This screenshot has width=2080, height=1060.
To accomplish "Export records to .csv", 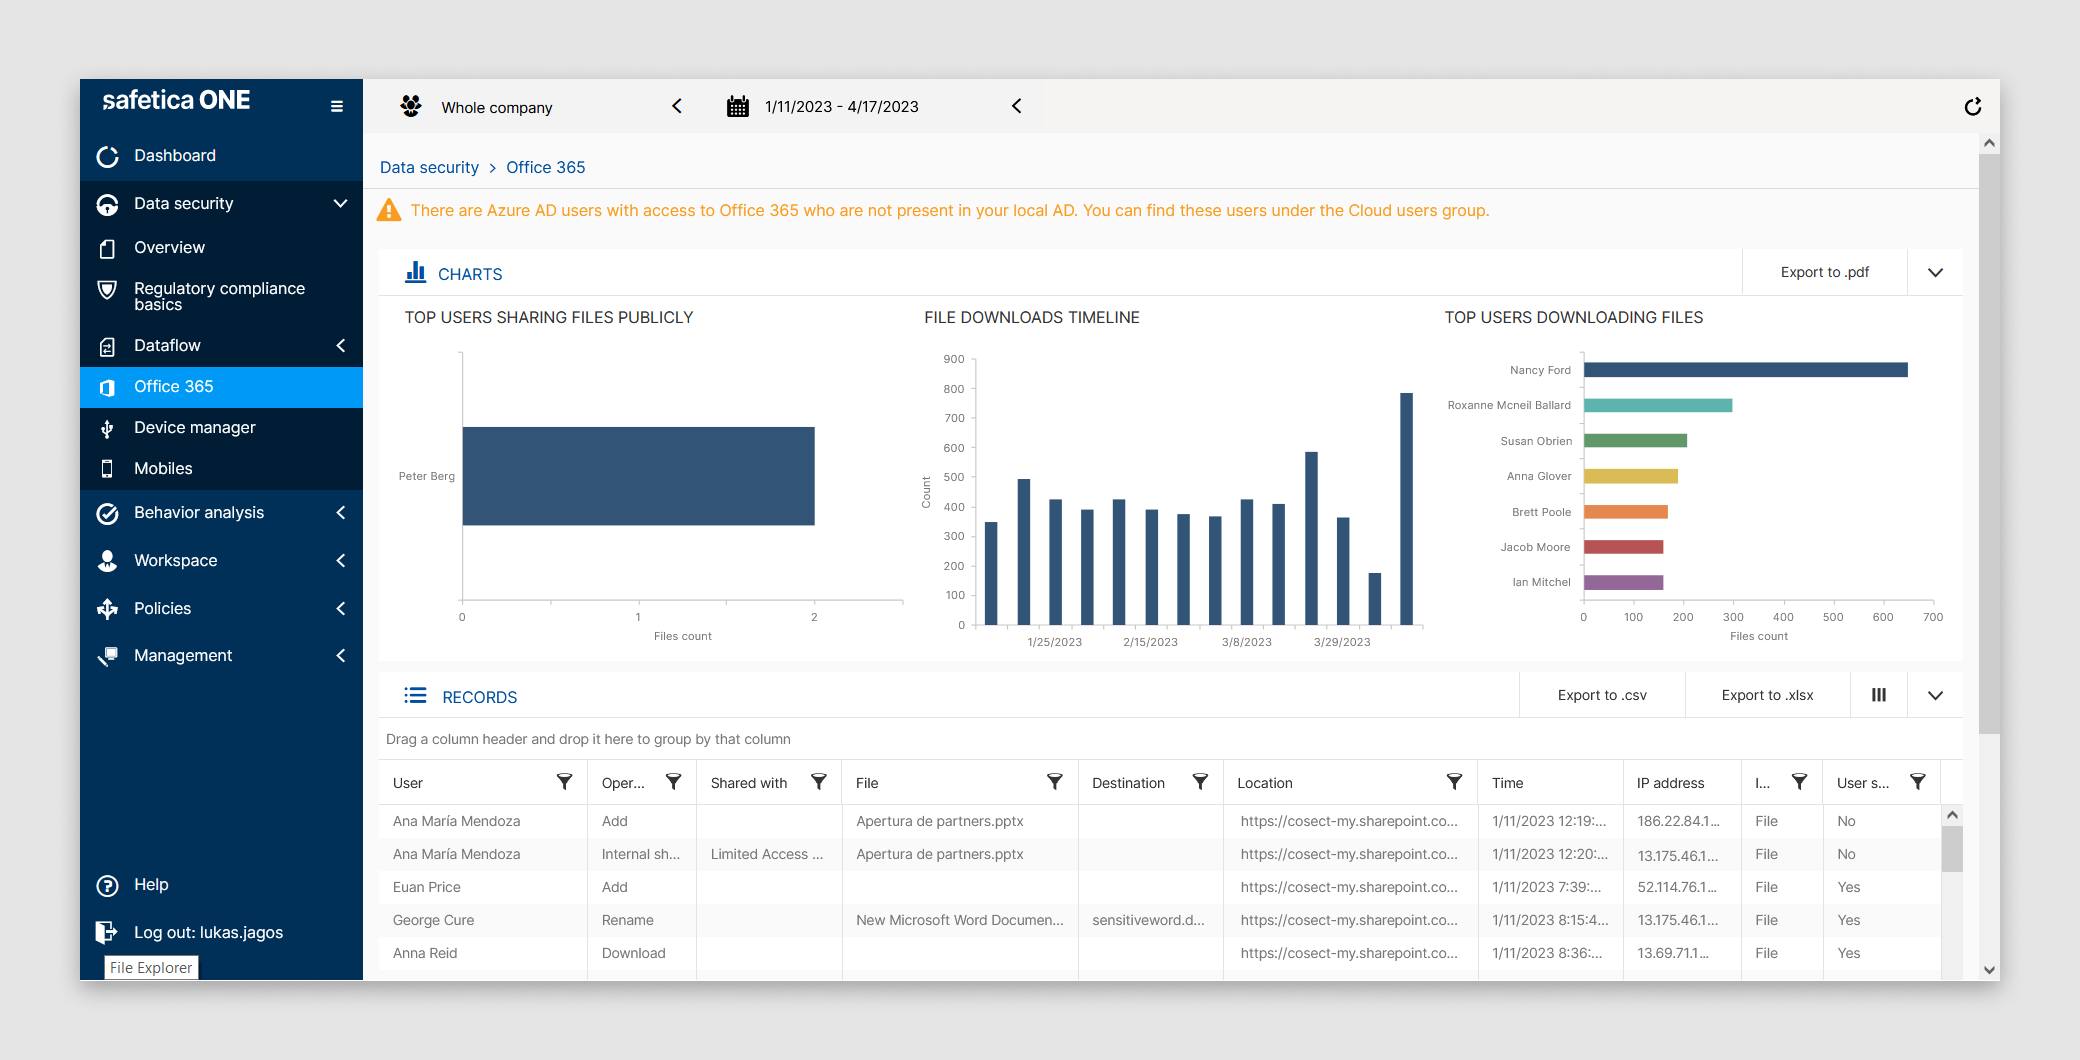I will [1602, 696].
